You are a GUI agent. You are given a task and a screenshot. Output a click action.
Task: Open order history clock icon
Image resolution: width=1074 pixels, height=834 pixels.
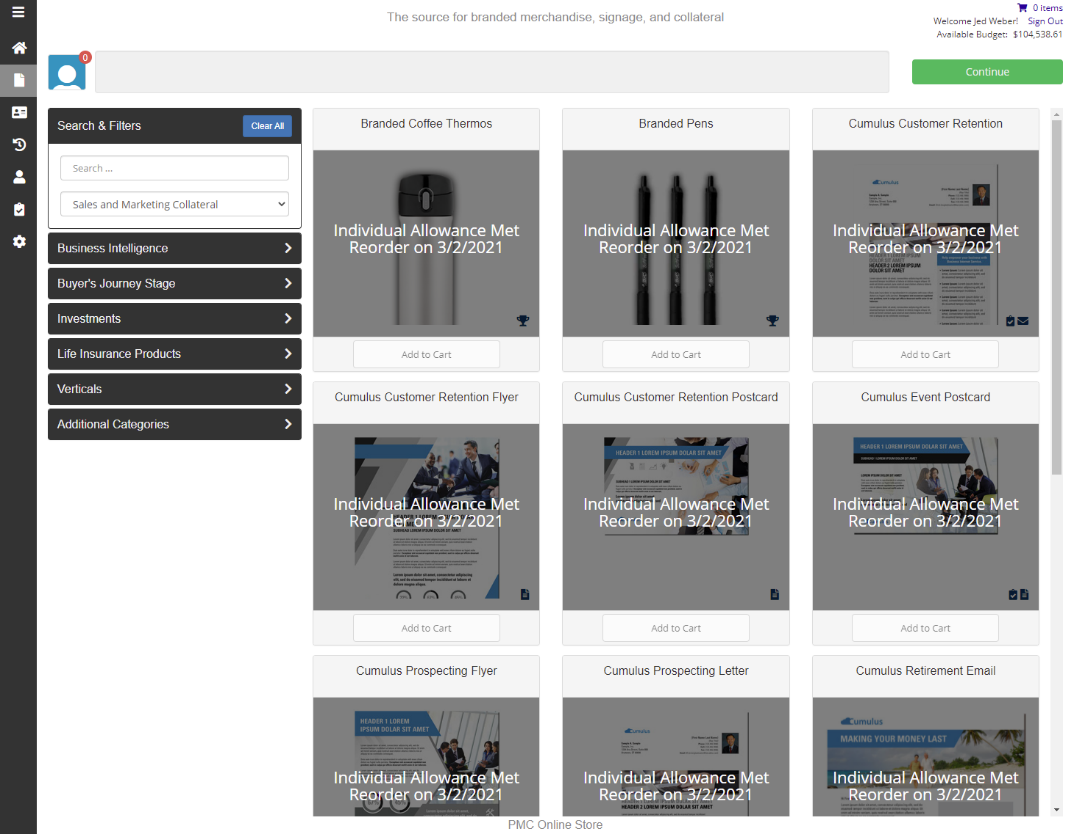(18, 145)
